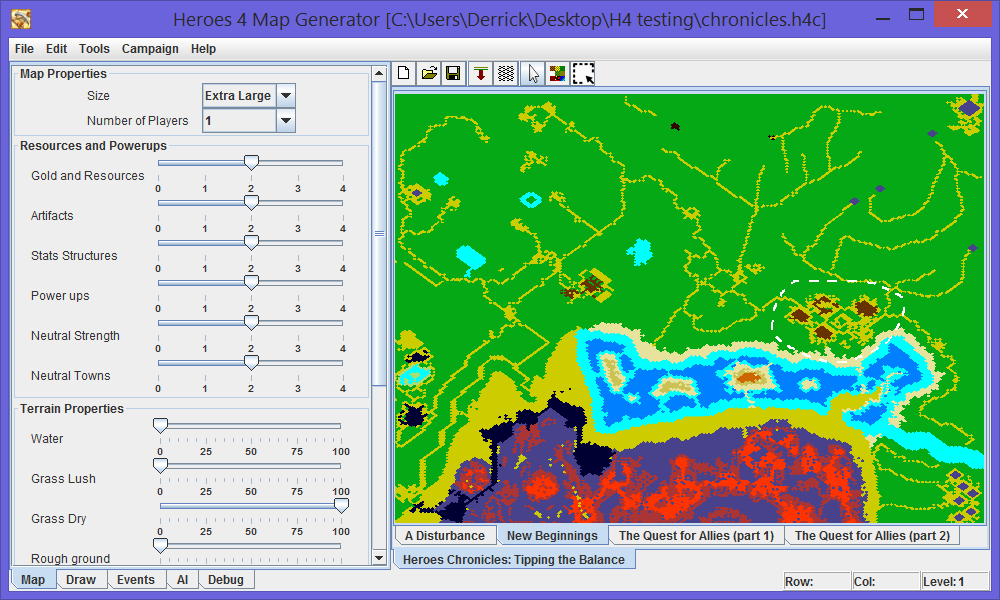Image resolution: width=1000 pixels, height=600 pixels.
Task: Click the Level: 1 status bar entry
Action: (953, 582)
